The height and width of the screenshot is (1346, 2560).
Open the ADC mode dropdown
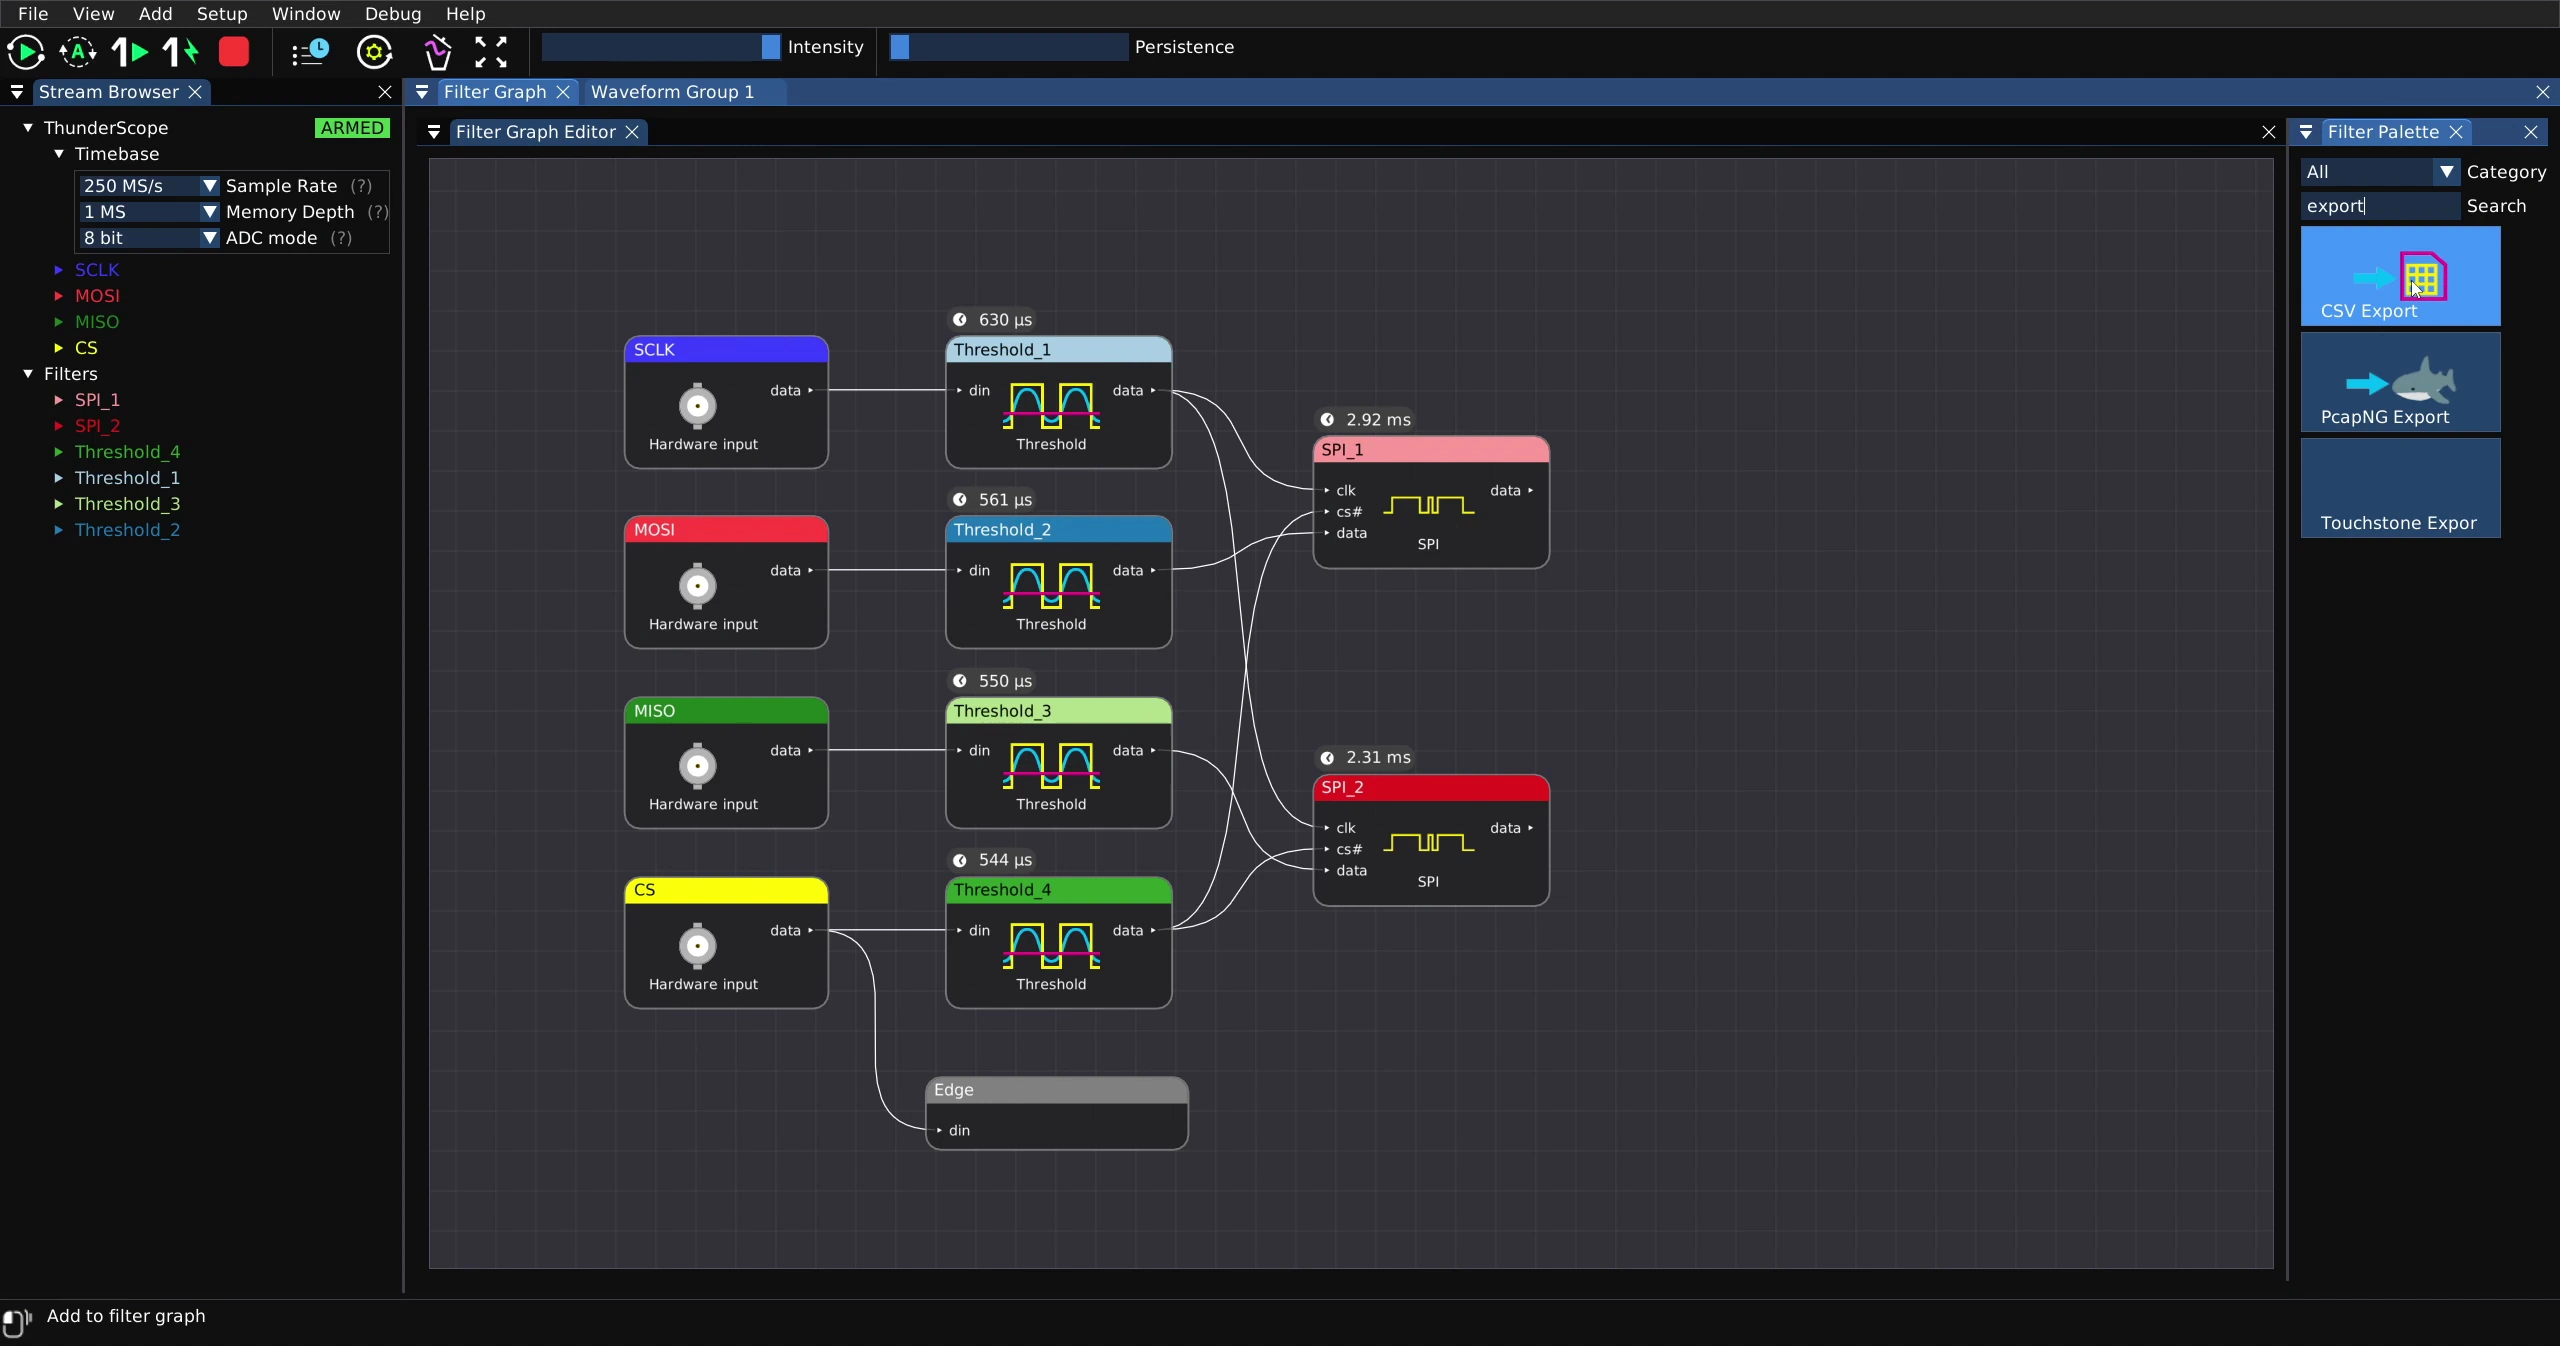click(148, 238)
